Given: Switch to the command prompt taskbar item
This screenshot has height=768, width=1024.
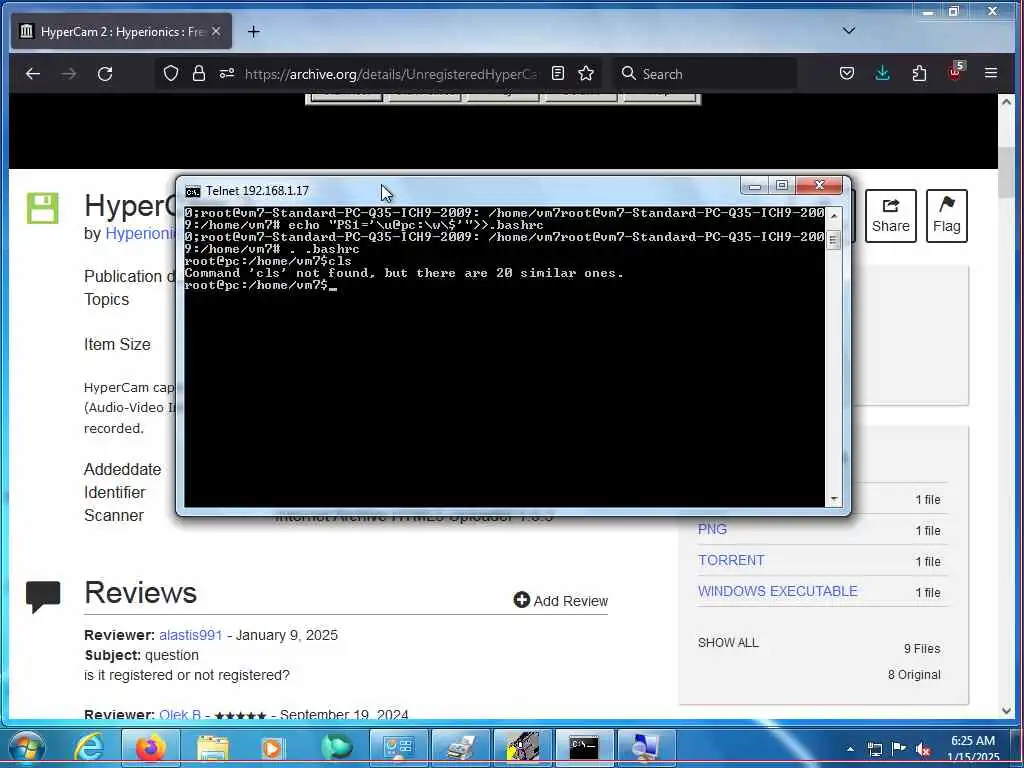Looking at the screenshot, I should pyautogui.click(x=584, y=747).
